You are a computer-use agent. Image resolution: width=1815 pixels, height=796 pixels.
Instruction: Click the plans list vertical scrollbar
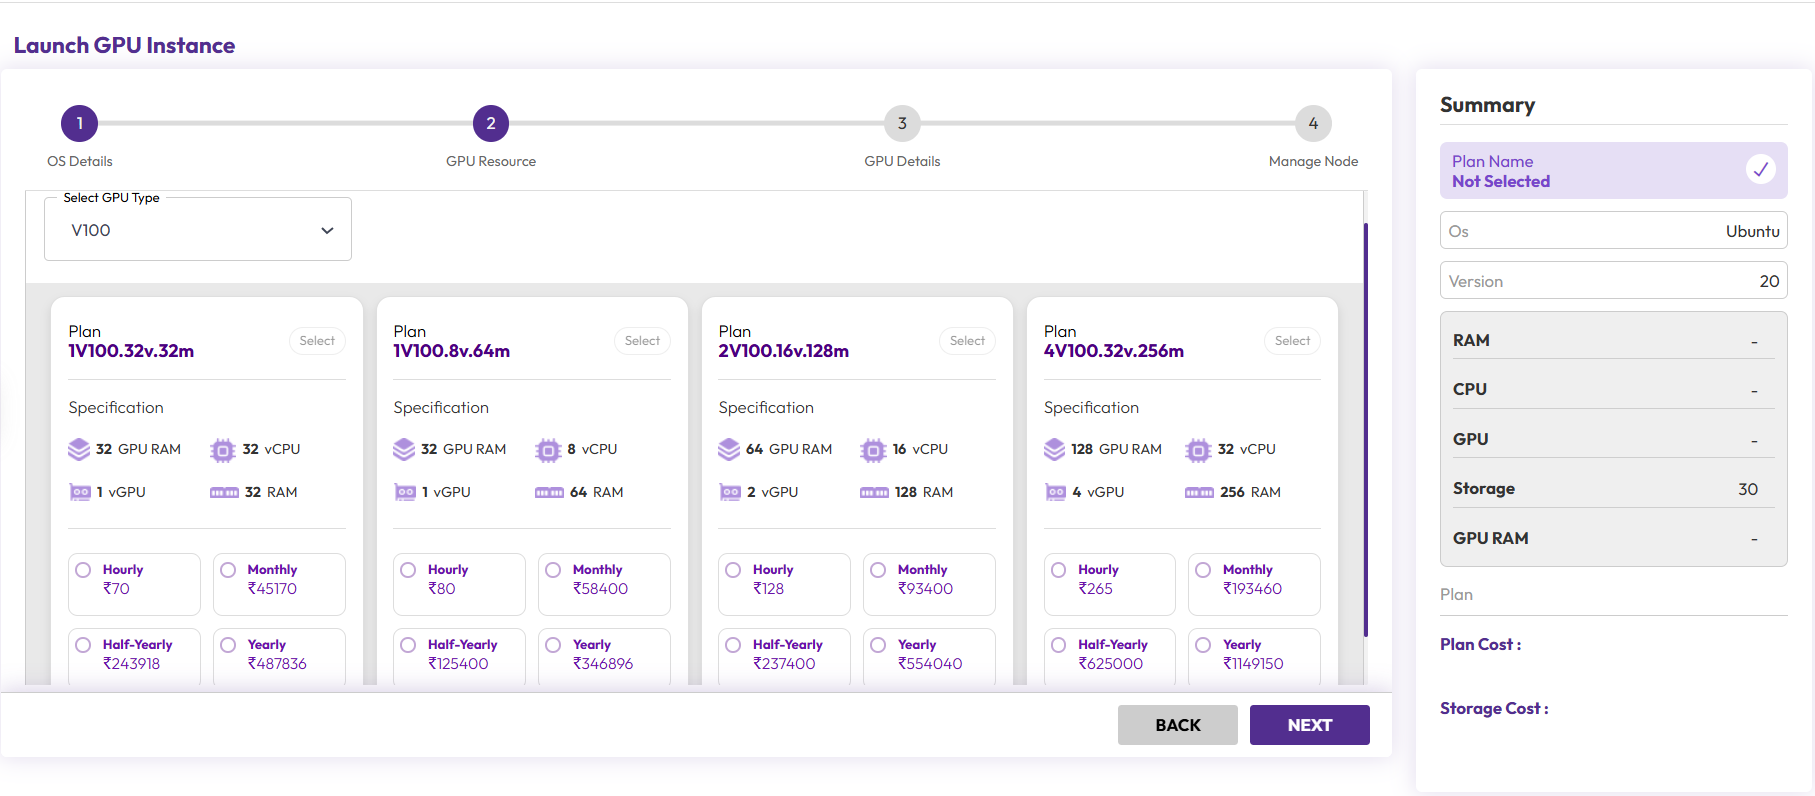(1365, 430)
